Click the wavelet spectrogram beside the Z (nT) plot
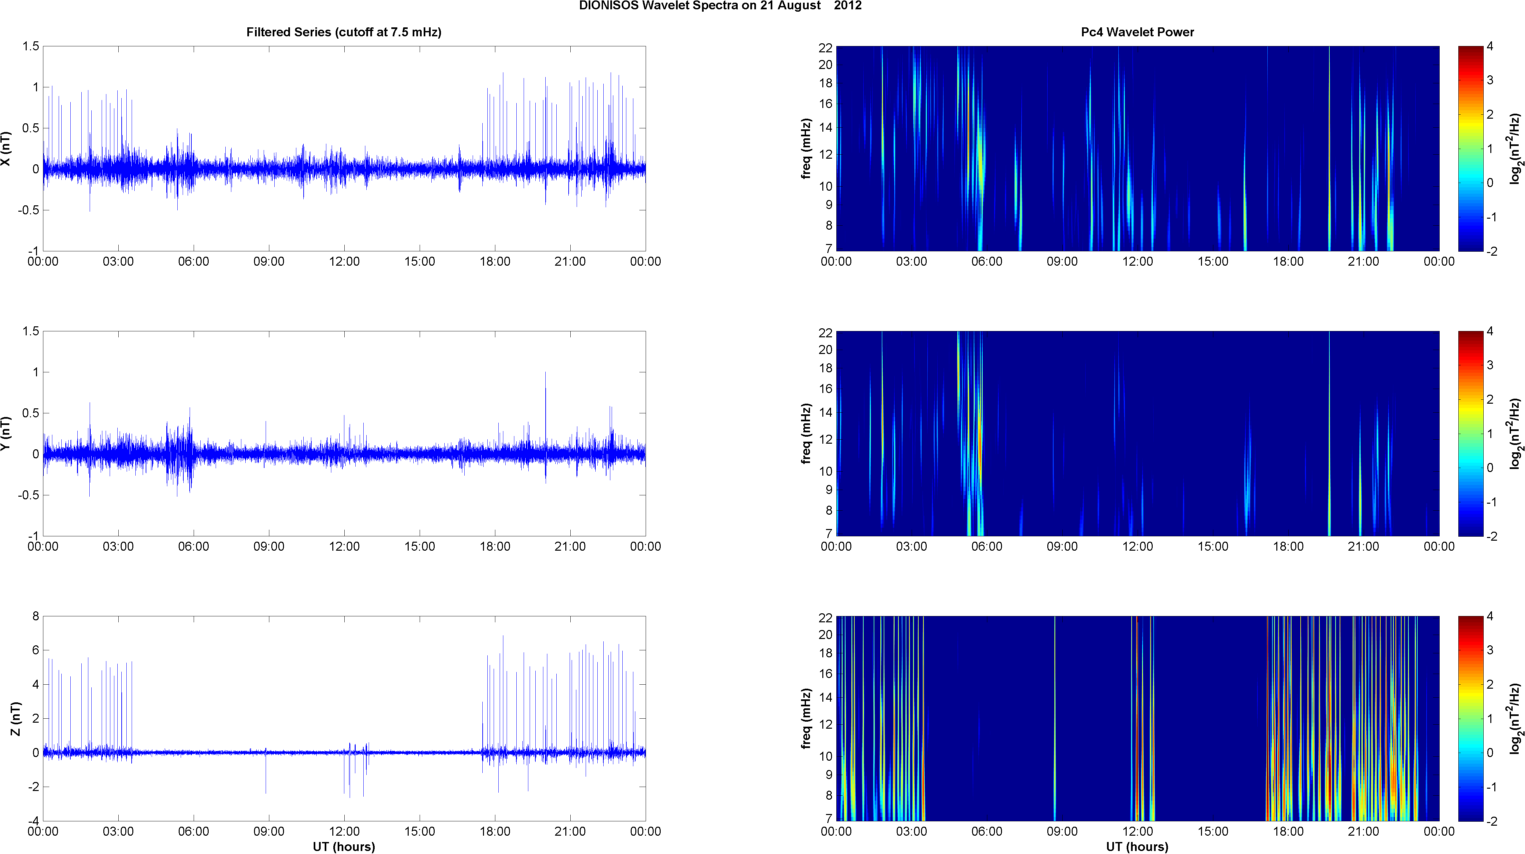Viewport: 1525px width, 854px height. (x=1137, y=719)
